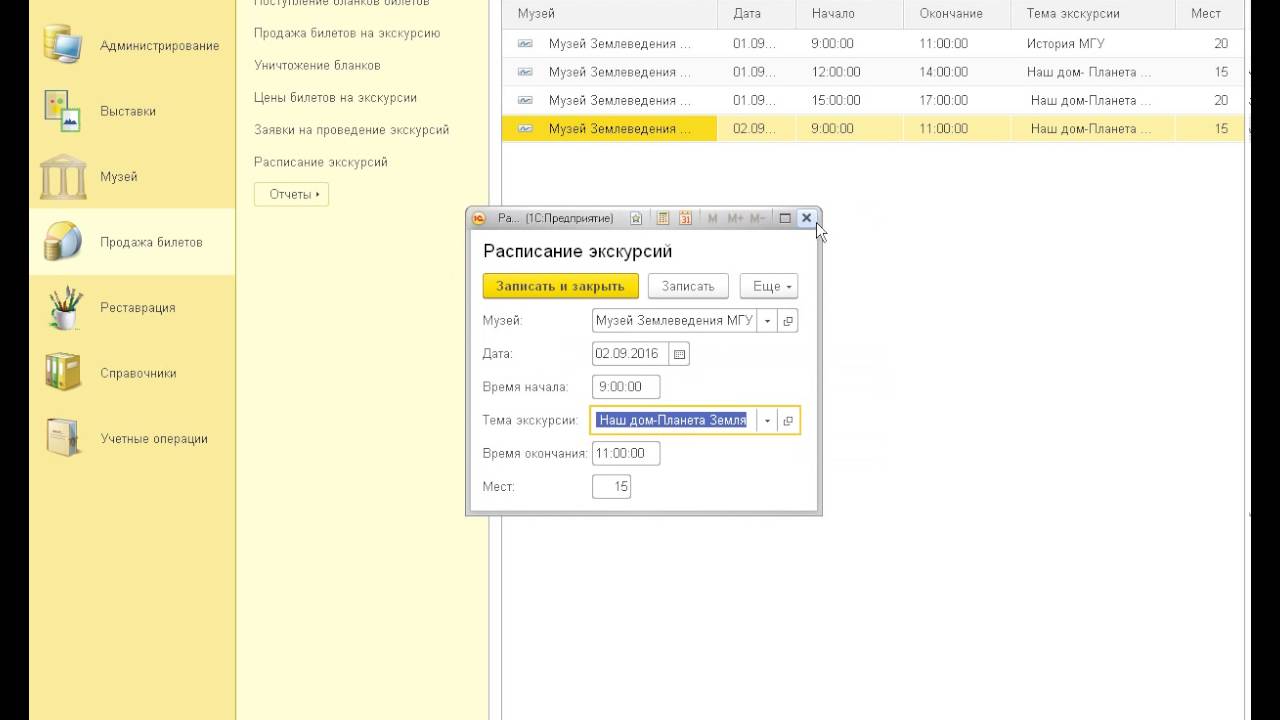The height and width of the screenshot is (720, 1280).
Task: Open Учетные операции section icon
Action: point(62,438)
